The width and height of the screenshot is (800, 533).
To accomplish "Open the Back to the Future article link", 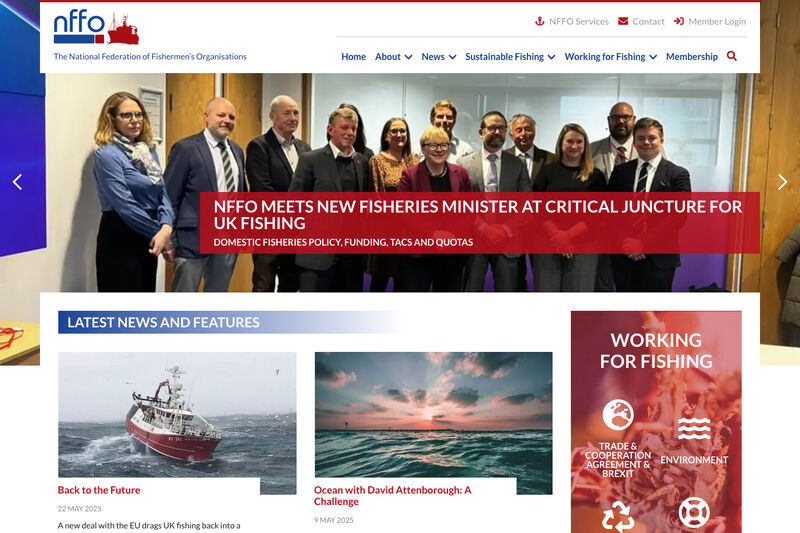I will [x=99, y=490].
